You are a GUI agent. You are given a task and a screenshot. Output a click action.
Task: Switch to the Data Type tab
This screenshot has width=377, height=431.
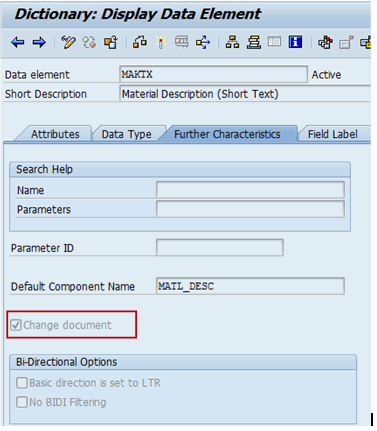(x=127, y=134)
